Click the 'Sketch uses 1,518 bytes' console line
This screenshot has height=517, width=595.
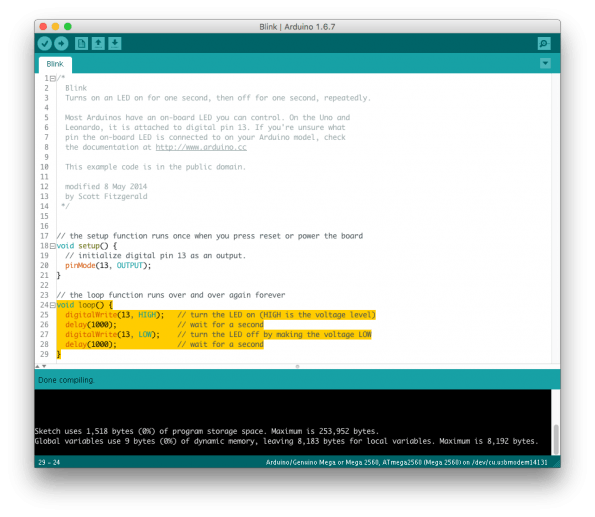206,432
